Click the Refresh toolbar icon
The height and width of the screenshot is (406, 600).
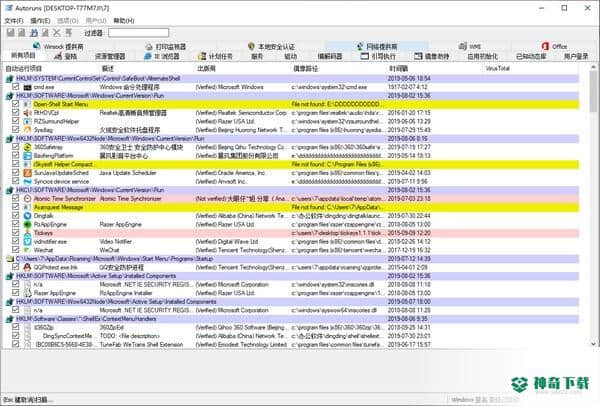pos(22,33)
